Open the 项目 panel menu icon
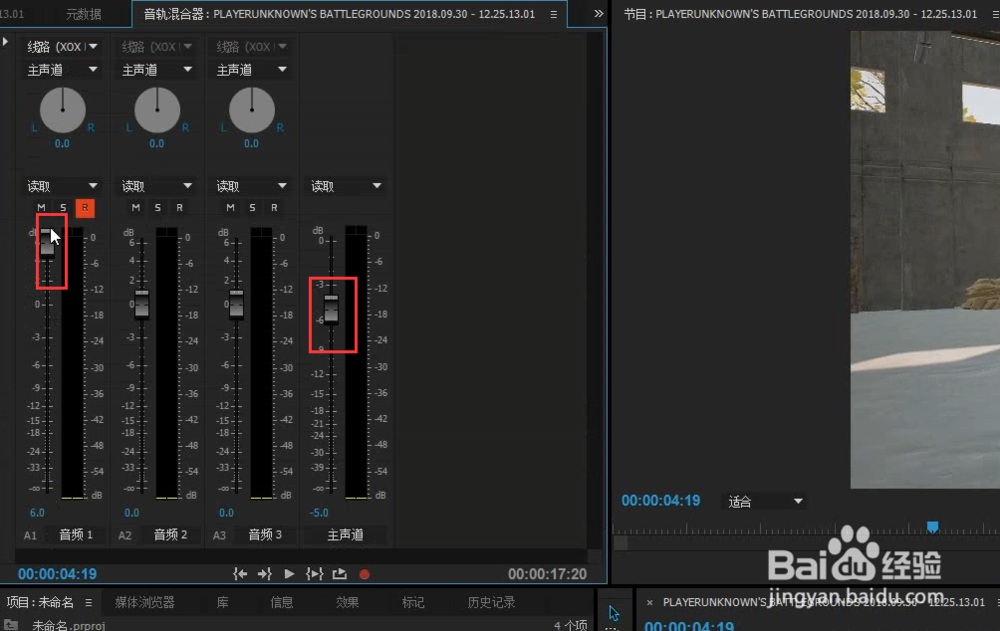The image size is (1000, 631). pyautogui.click(x=89, y=602)
